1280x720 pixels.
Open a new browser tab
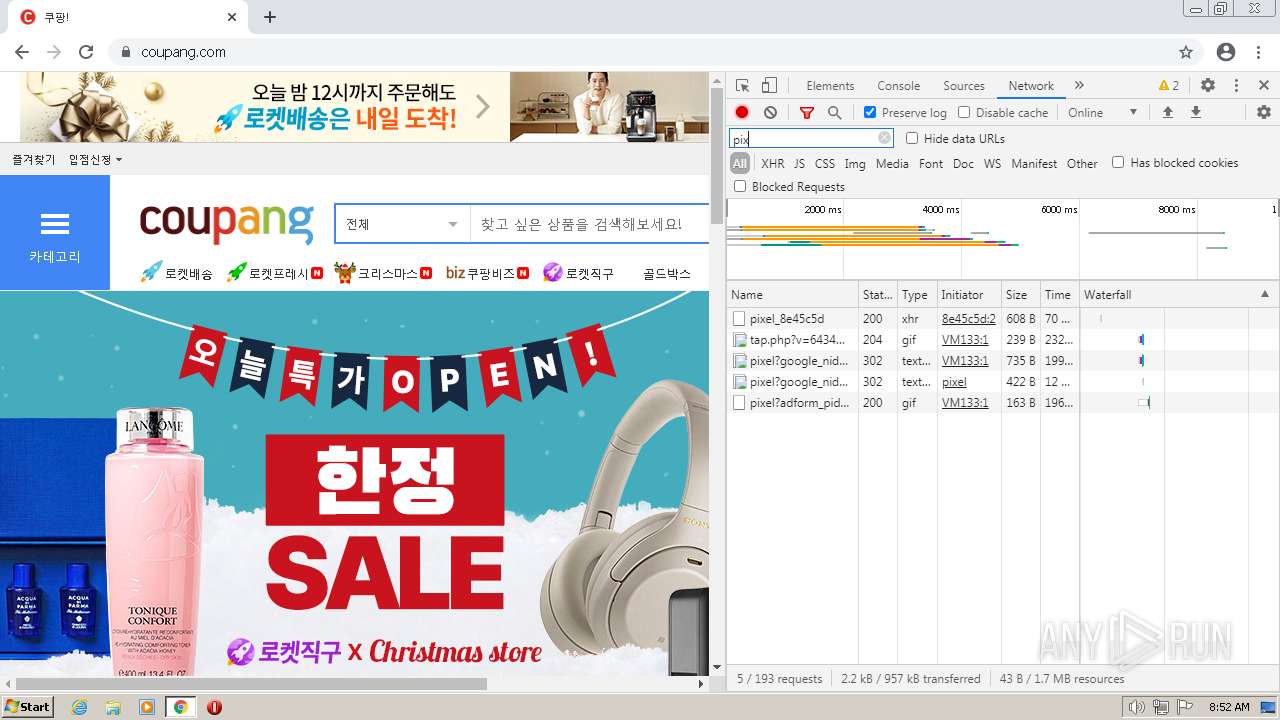pyautogui.click(x=270, y=17)
